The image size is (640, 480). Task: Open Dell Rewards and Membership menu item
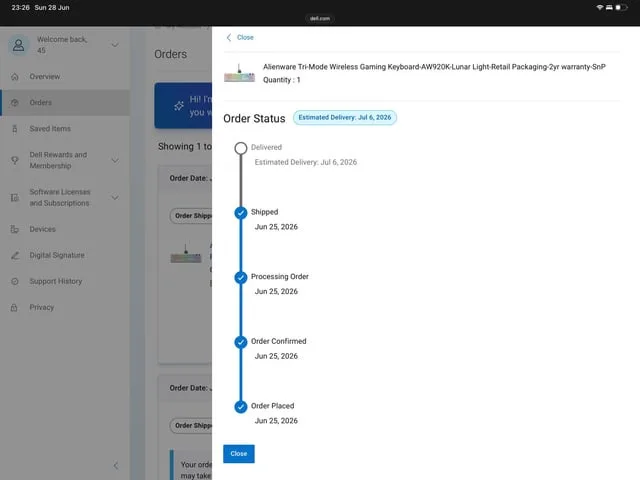pos(58,160)
